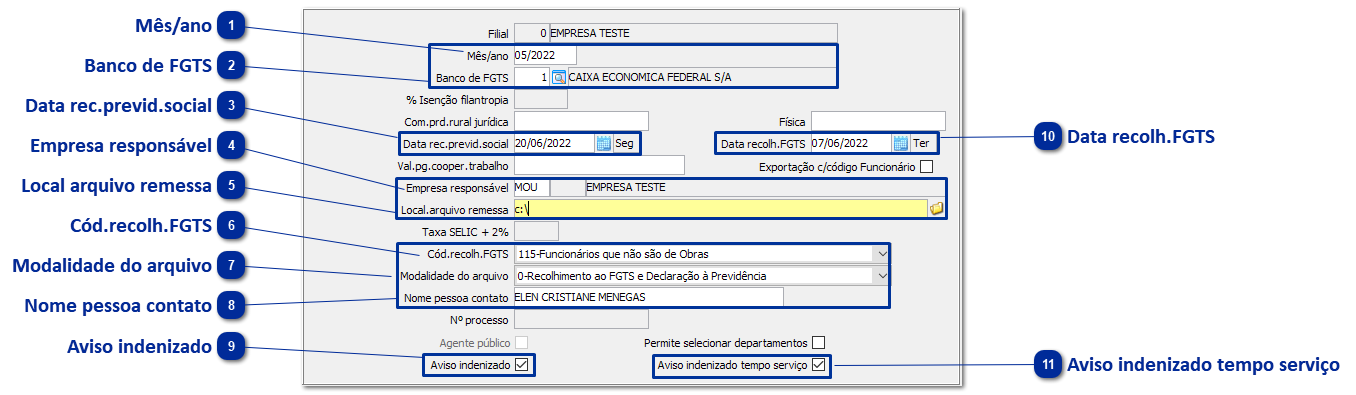Click Data recolh.FGTS date field
1356x395 pixels.
[851, 143]
